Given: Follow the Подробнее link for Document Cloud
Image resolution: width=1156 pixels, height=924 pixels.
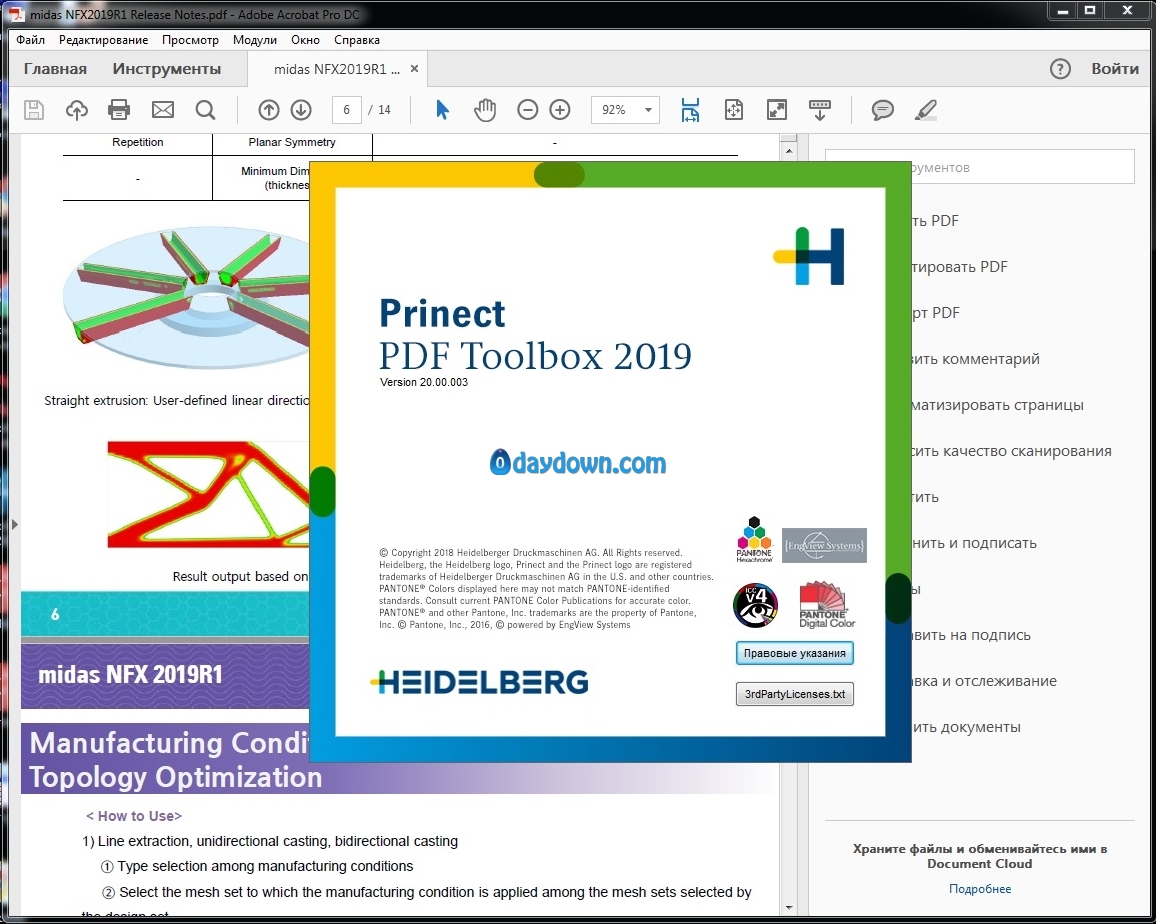Looking at the screenshot, I should click(980, 889).
